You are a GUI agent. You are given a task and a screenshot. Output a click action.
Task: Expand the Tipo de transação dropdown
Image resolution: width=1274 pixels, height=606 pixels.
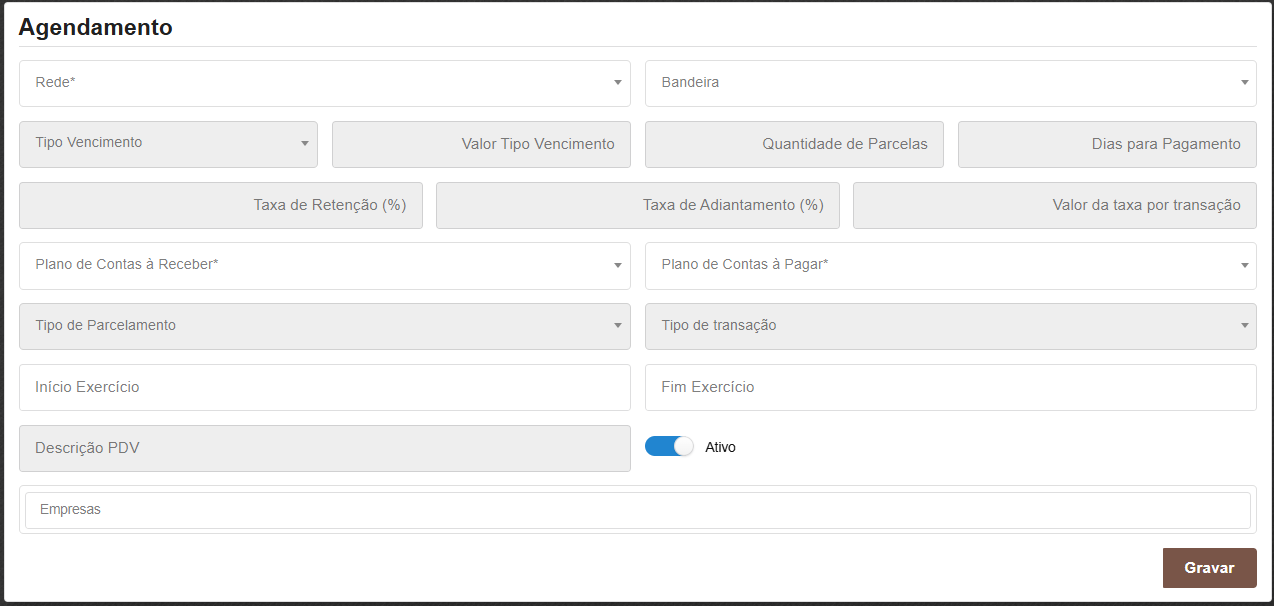coord(950,327)
